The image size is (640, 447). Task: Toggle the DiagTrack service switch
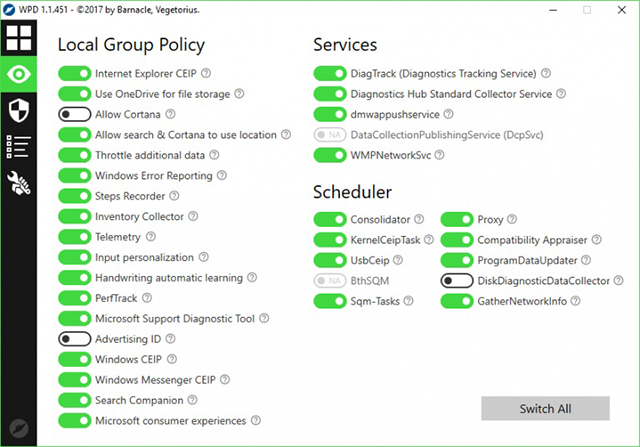click(x=330, y=73)
